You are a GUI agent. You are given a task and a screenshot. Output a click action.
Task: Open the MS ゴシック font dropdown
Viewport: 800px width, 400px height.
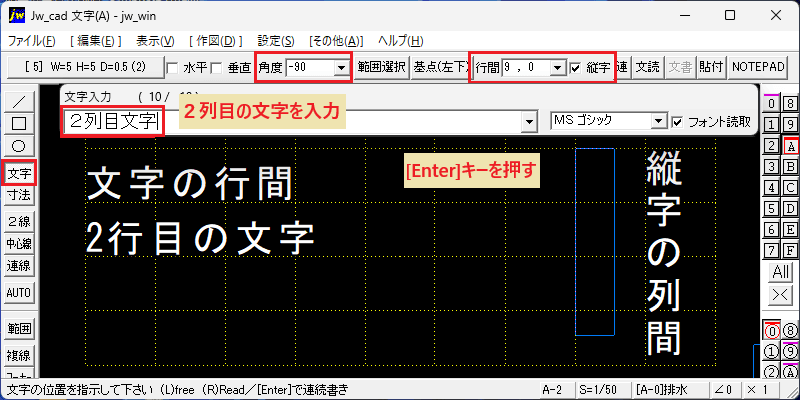coord(660,121)
